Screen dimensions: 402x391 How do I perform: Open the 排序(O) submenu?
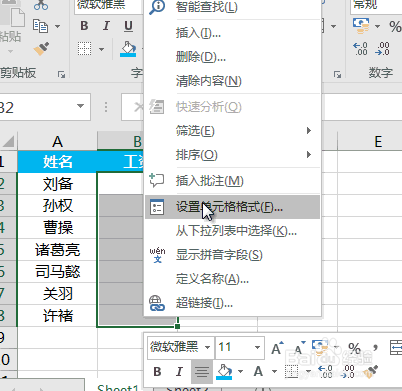pos(232,155)
